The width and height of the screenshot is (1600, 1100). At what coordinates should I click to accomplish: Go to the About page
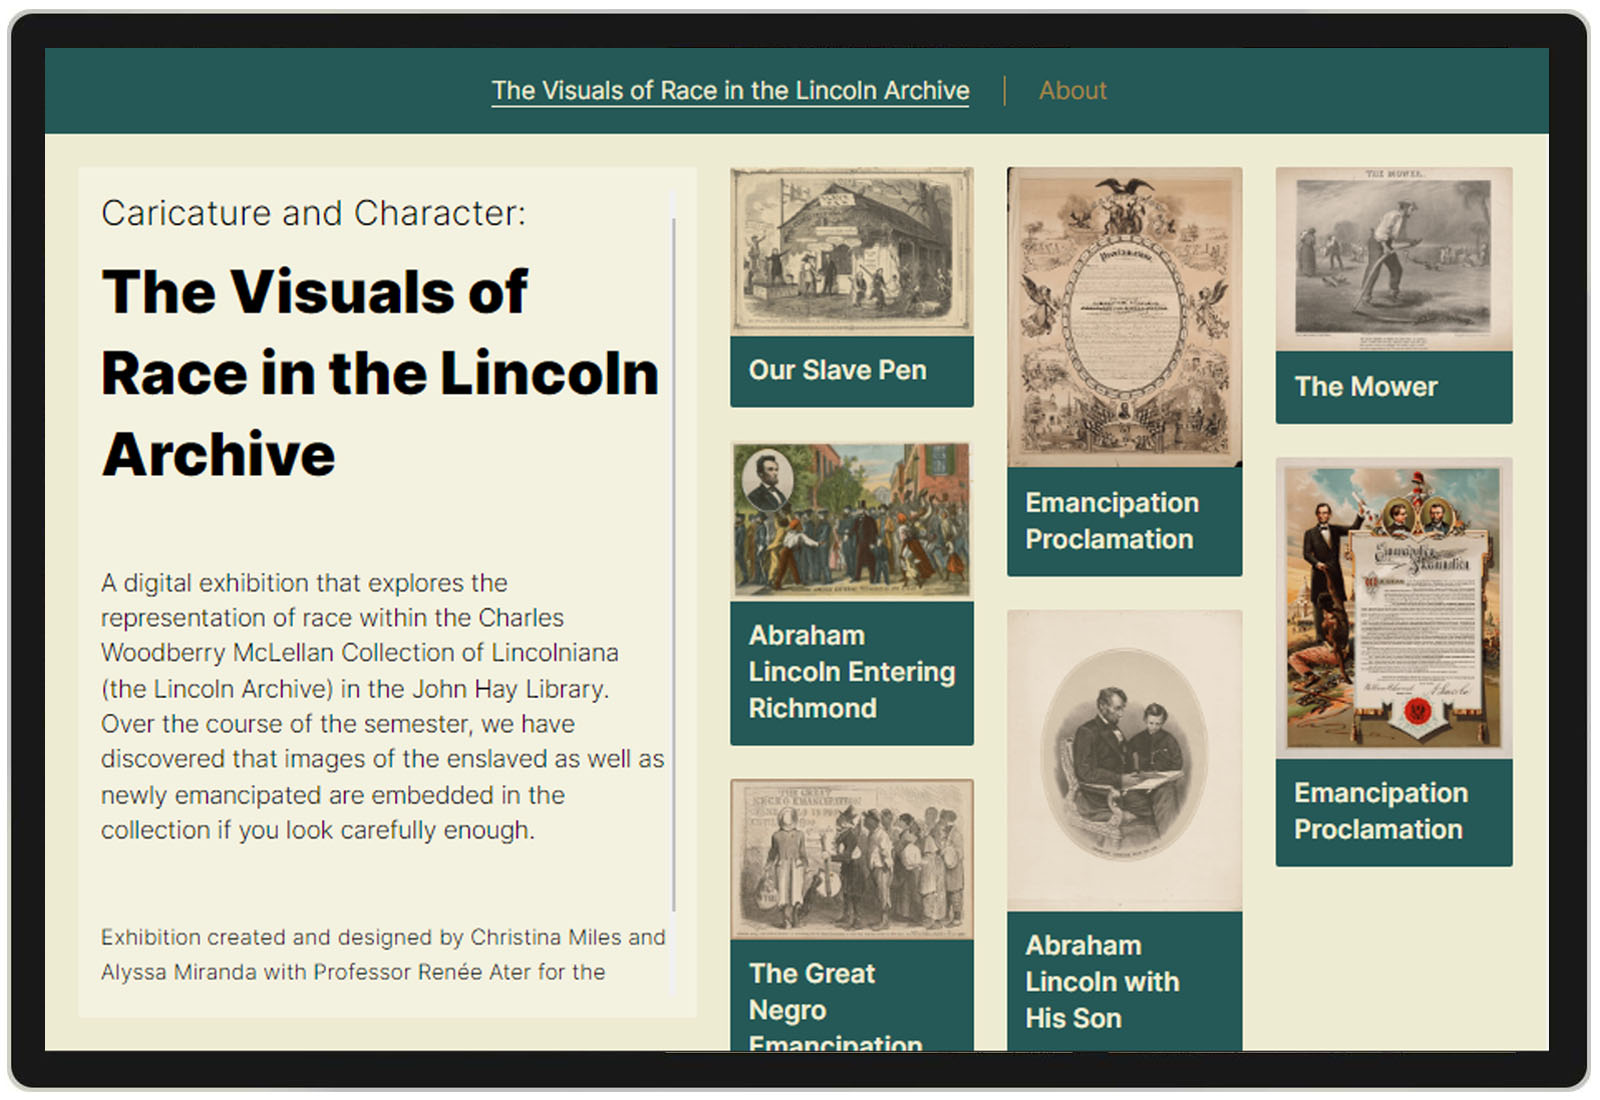click(x=1072, y=91)
